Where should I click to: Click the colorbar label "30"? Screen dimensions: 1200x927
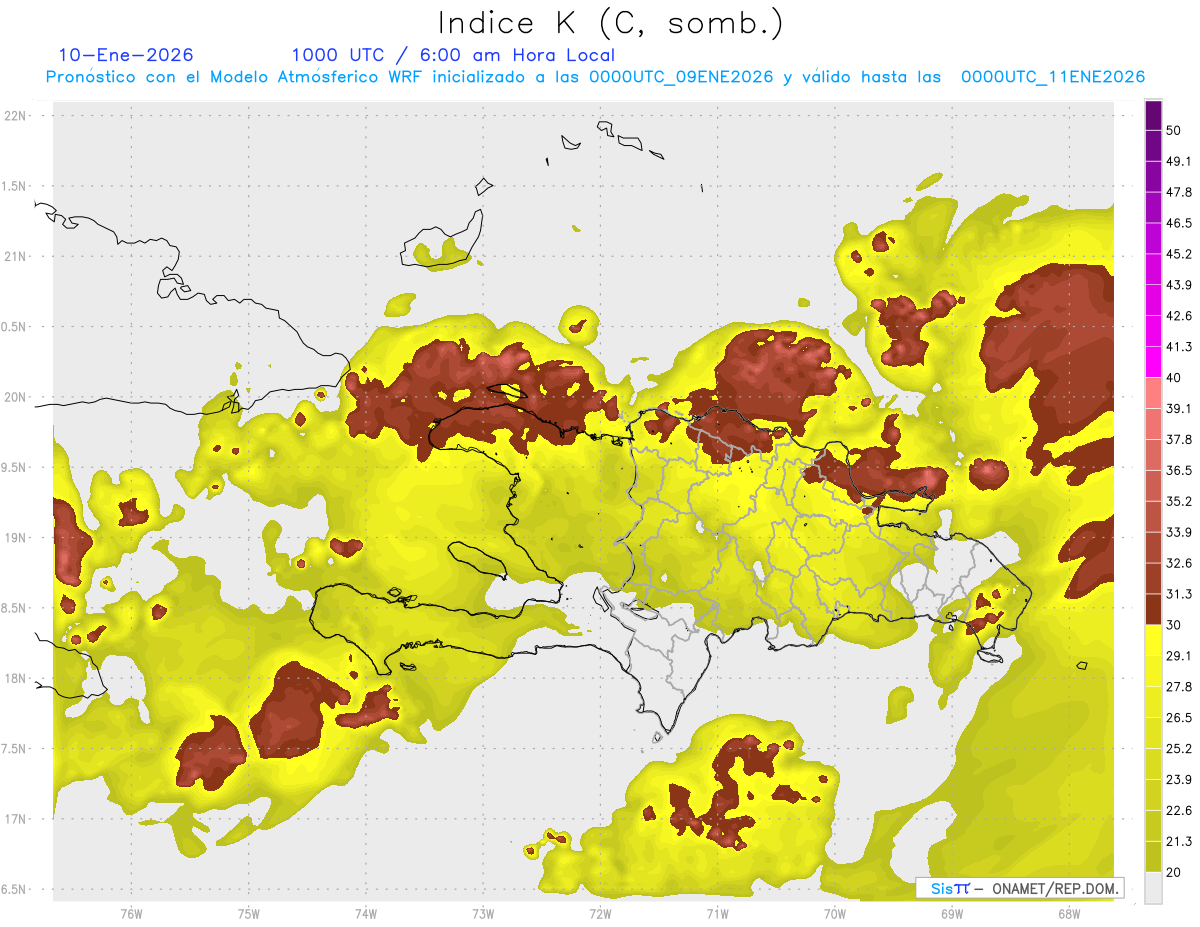[1173, 625]
